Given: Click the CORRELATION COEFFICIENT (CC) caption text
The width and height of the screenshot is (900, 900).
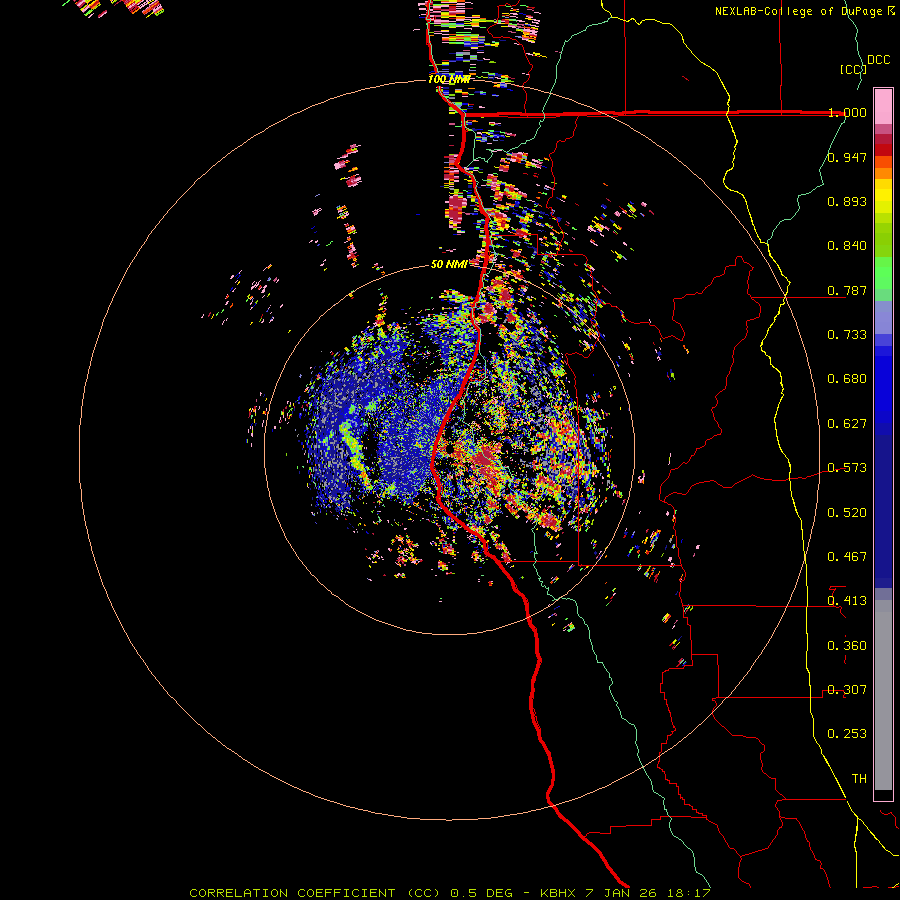Looking at the screenshot, I should (315, 893).
